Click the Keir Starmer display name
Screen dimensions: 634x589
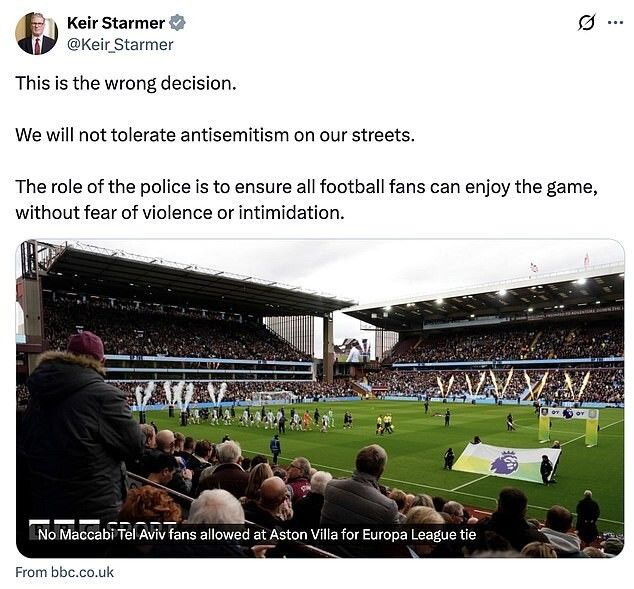116,23
